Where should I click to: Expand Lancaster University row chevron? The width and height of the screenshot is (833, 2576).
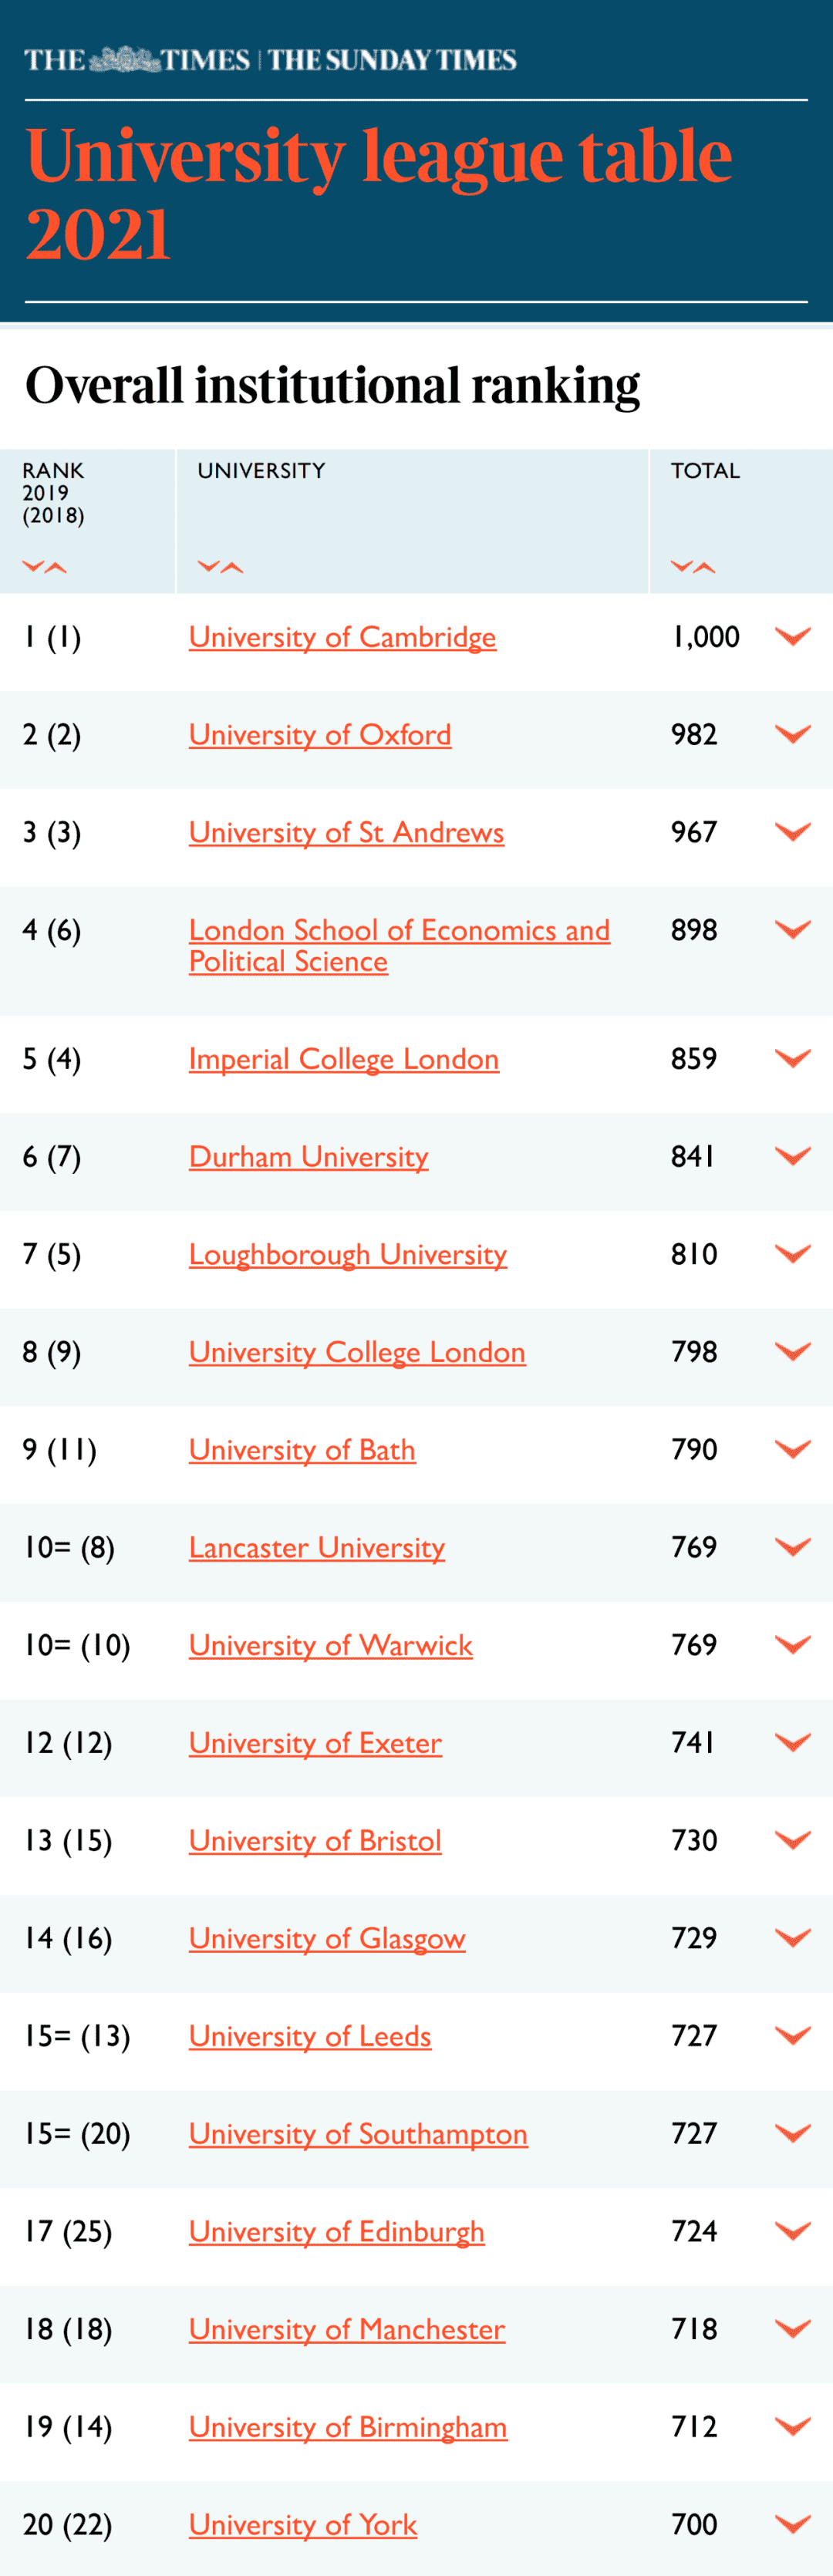coord(792,1547)
